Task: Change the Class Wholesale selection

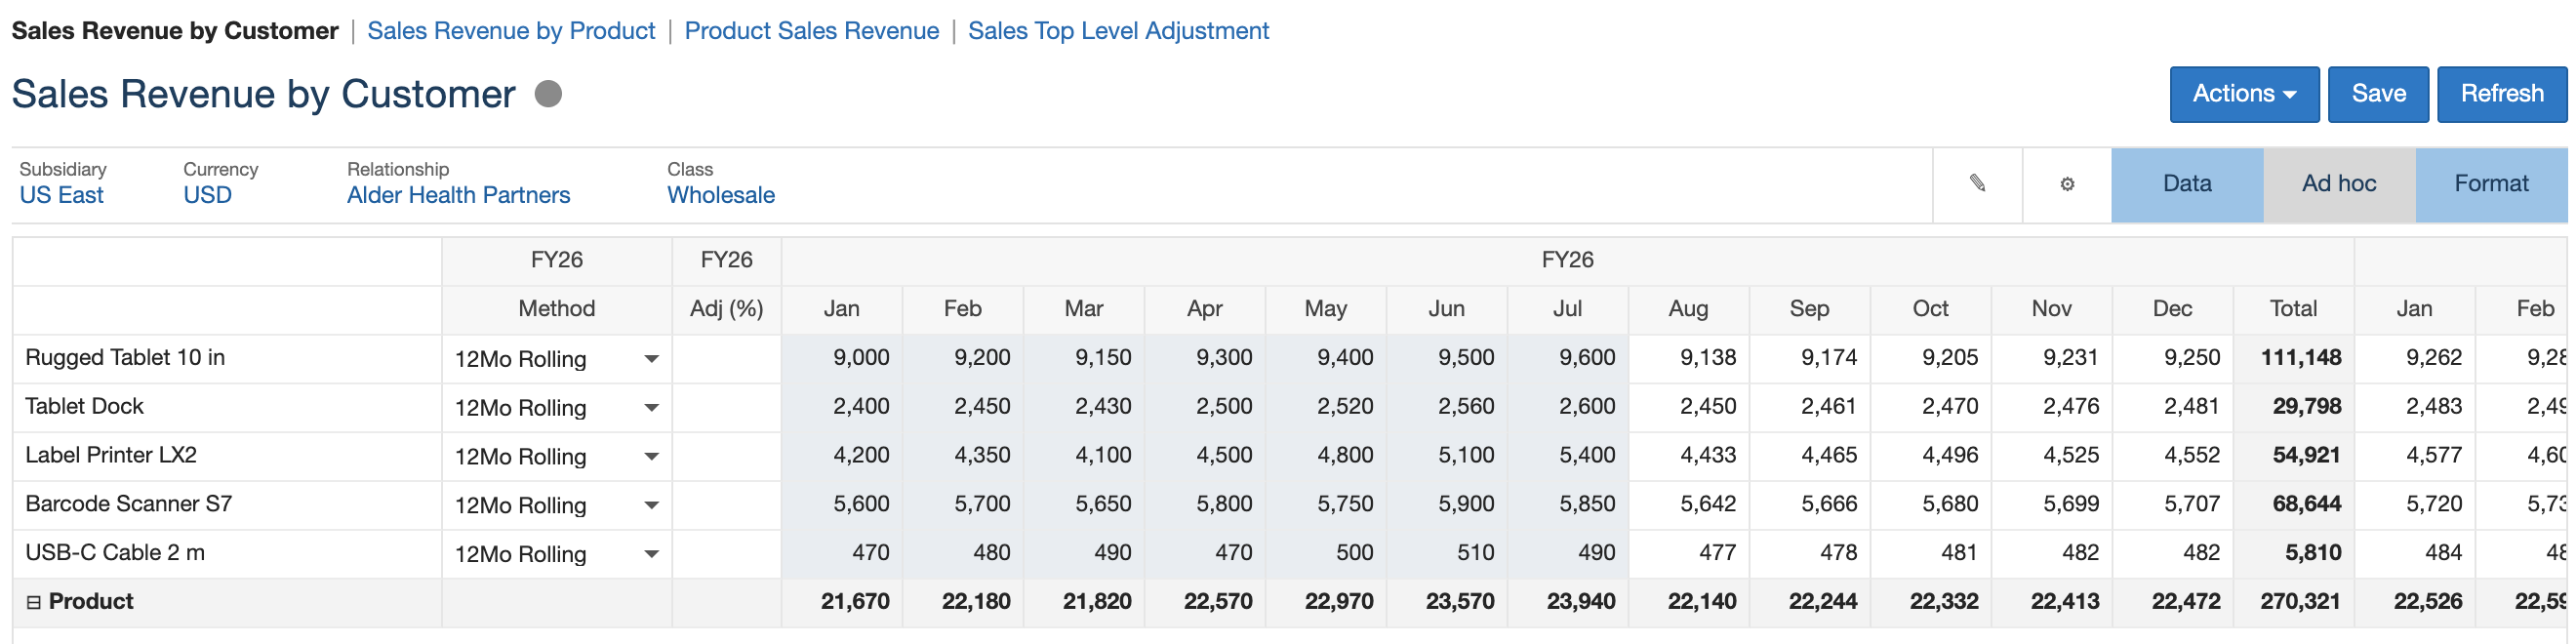Action: pyautogui.click(x=721, y=195)
